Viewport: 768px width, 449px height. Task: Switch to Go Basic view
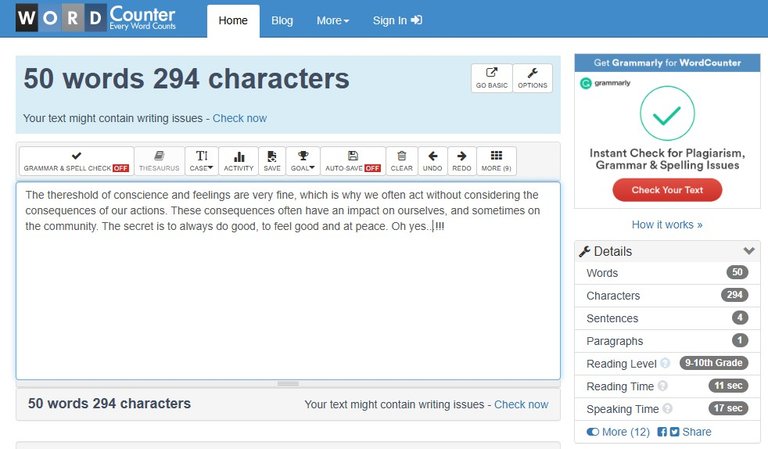[492, 78]
